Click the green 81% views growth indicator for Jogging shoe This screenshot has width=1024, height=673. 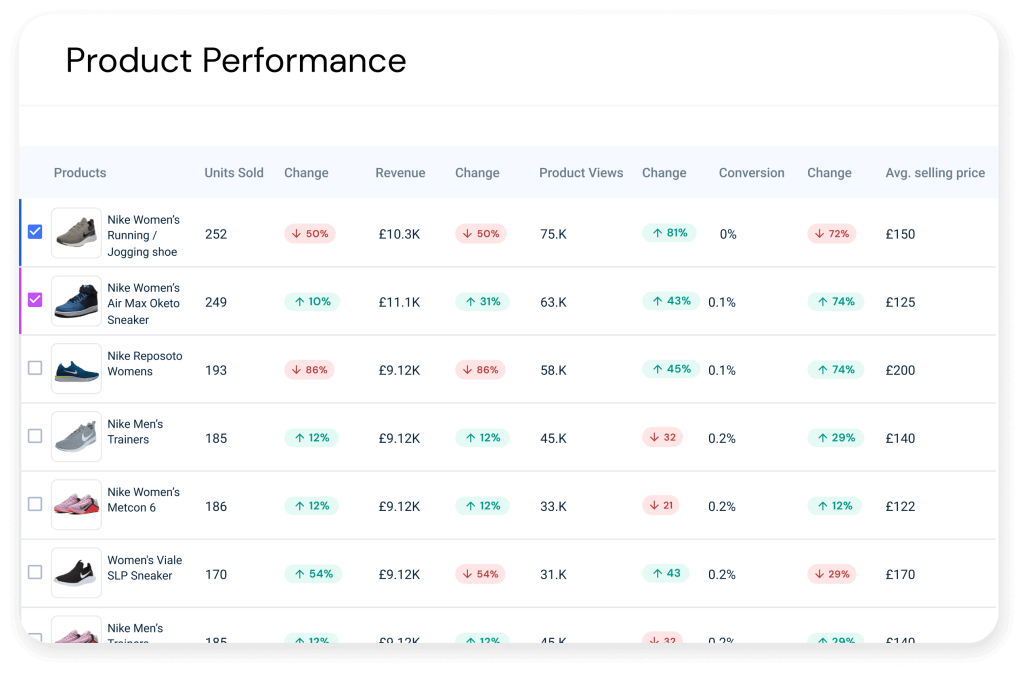[x=668, y=232]
